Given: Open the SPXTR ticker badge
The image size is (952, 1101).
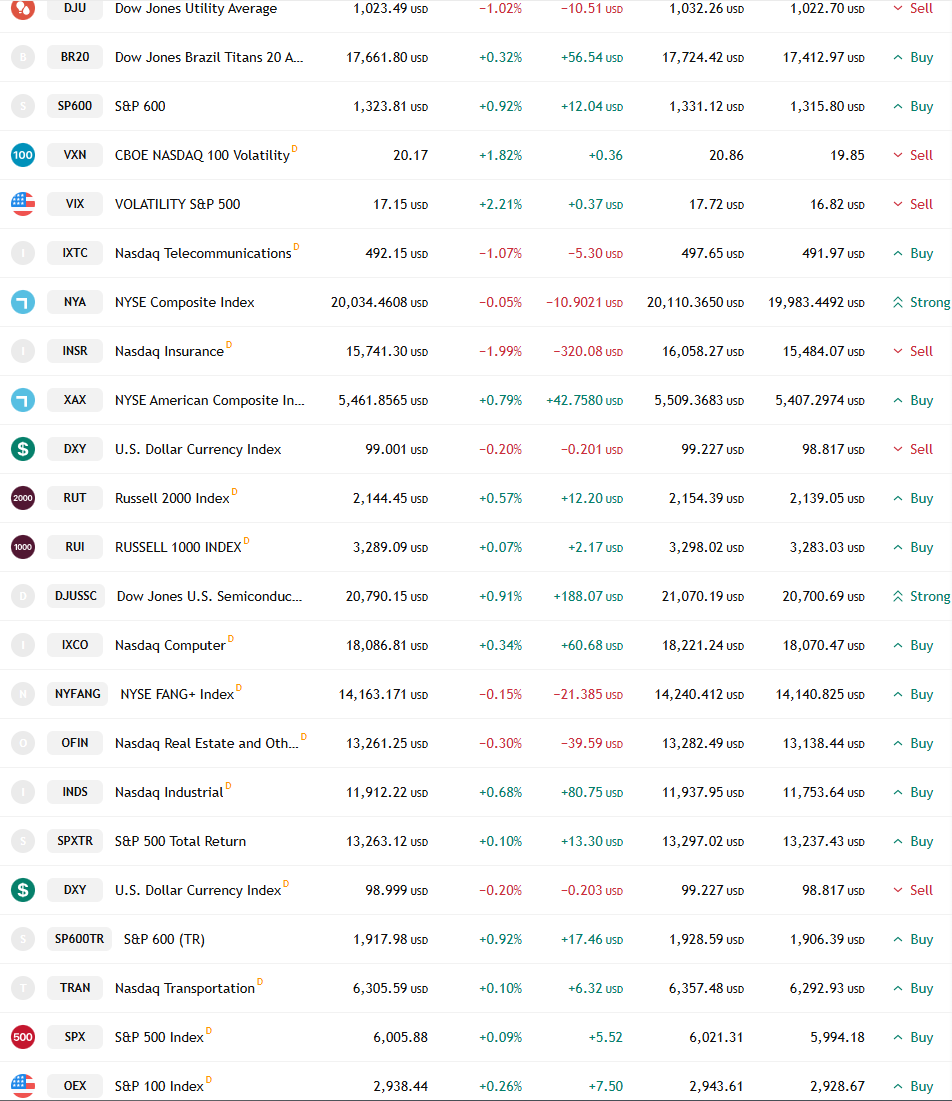Looking at the screenshot, I should 75,841.
